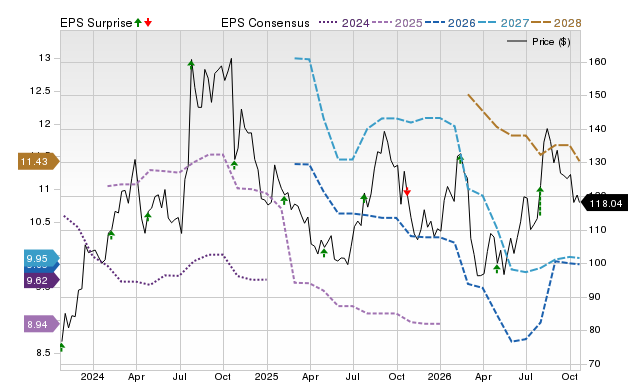640x382 pixels.
Task: Select the 11.43 brown value tag
Action: 38,162
